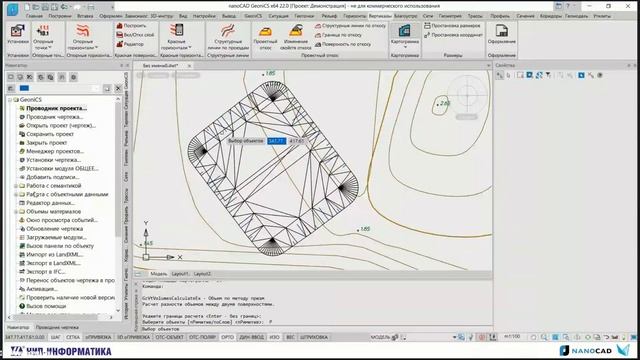This screenshot has width=640, height=360.
Task: Open the Сечения ribbon tab
Action: click(x=525, y=16)
